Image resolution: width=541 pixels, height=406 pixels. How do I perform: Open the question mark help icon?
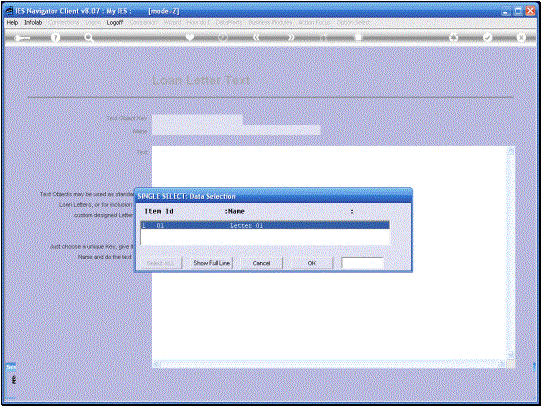[55, 38]
